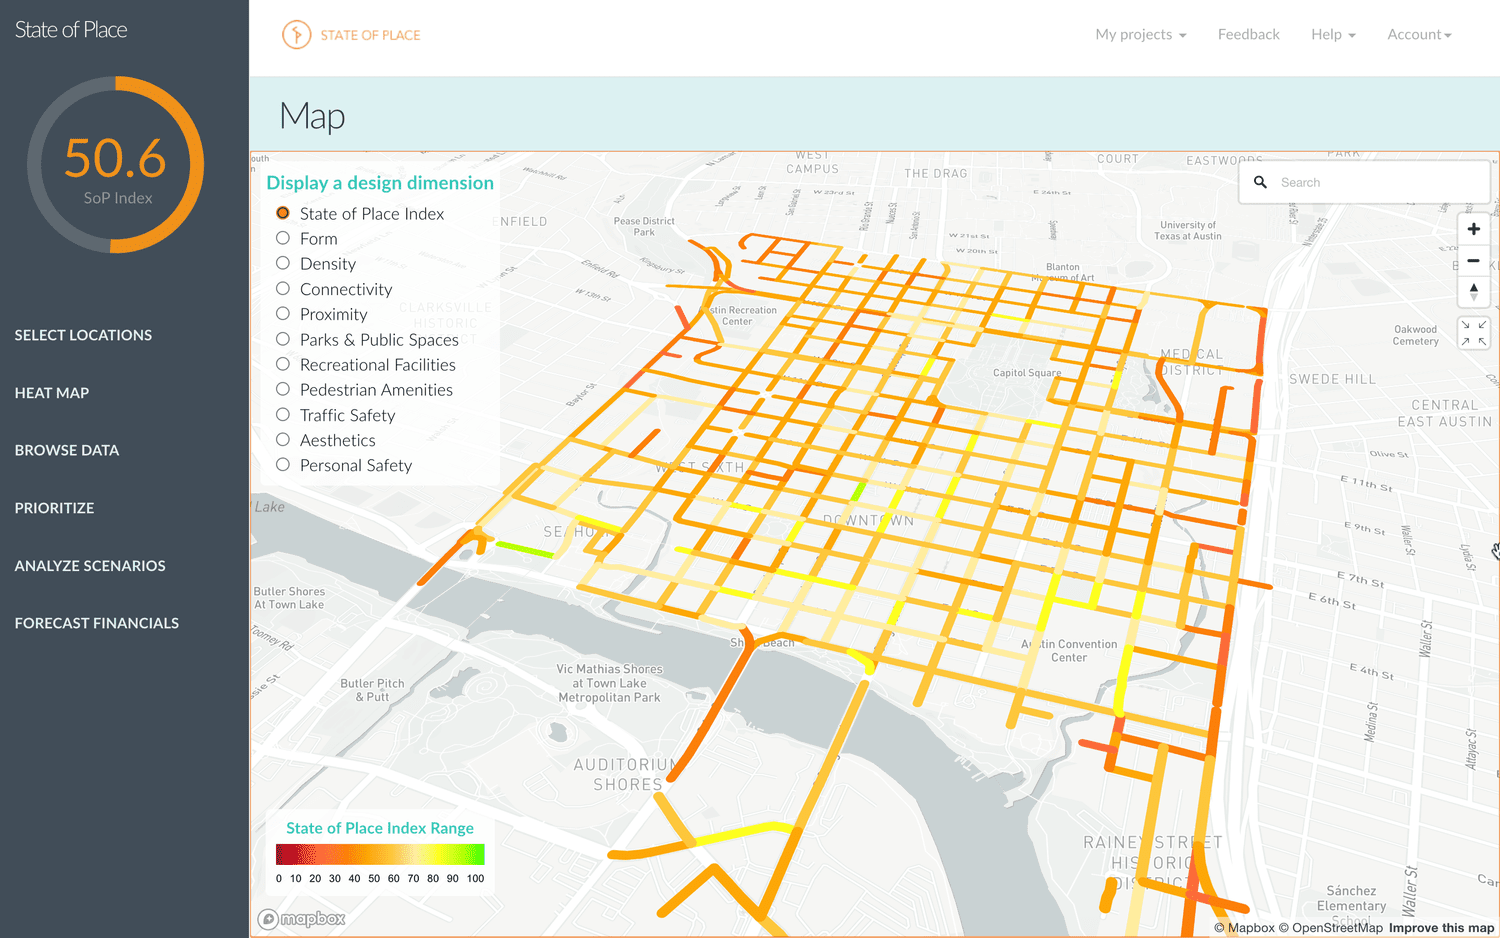Click the Map page heading
Screen dimensions: 1500x938
(x=312, y=116)
